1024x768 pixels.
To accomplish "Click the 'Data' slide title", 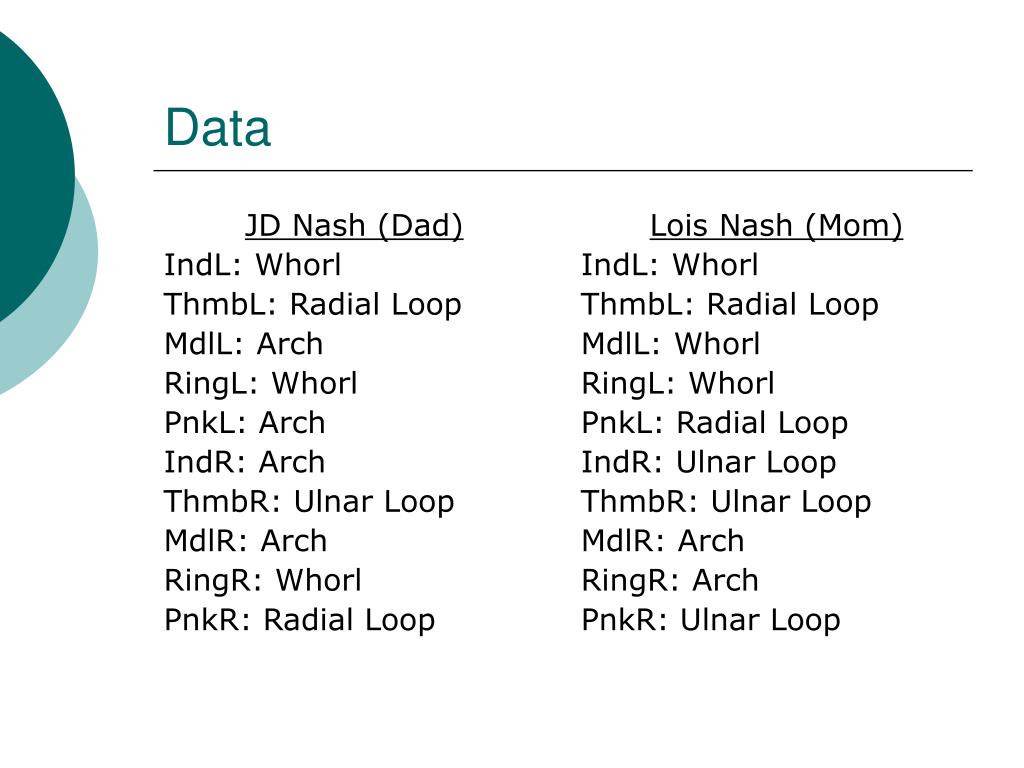I will tap(217, 127).
